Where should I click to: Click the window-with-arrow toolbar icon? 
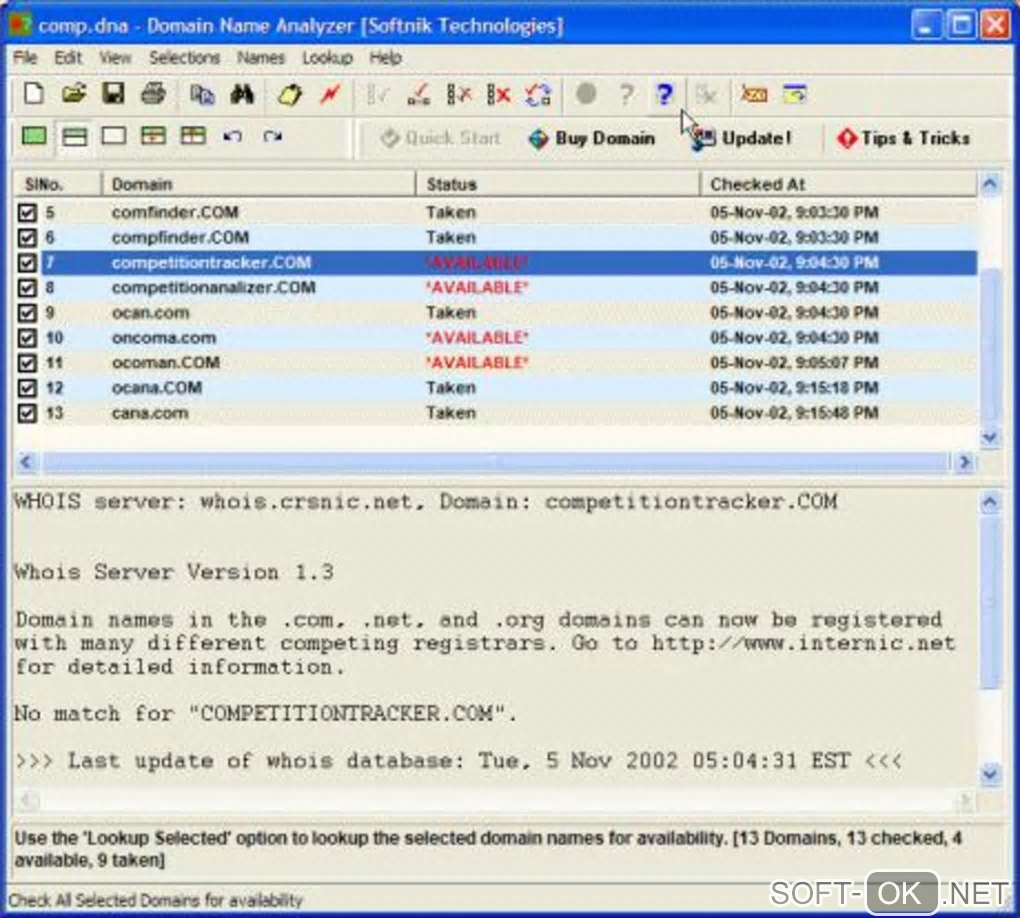[795, 95]
